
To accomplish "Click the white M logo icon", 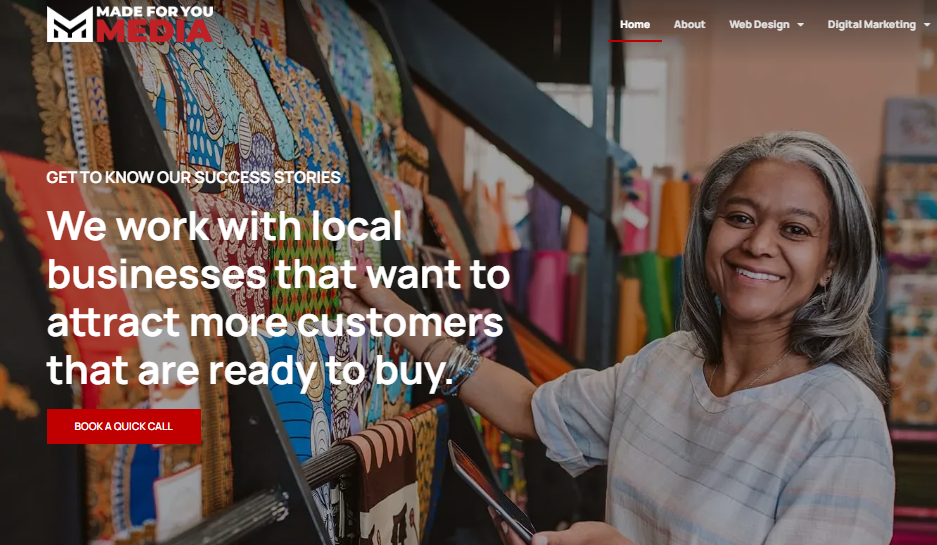I will [70, 25].
